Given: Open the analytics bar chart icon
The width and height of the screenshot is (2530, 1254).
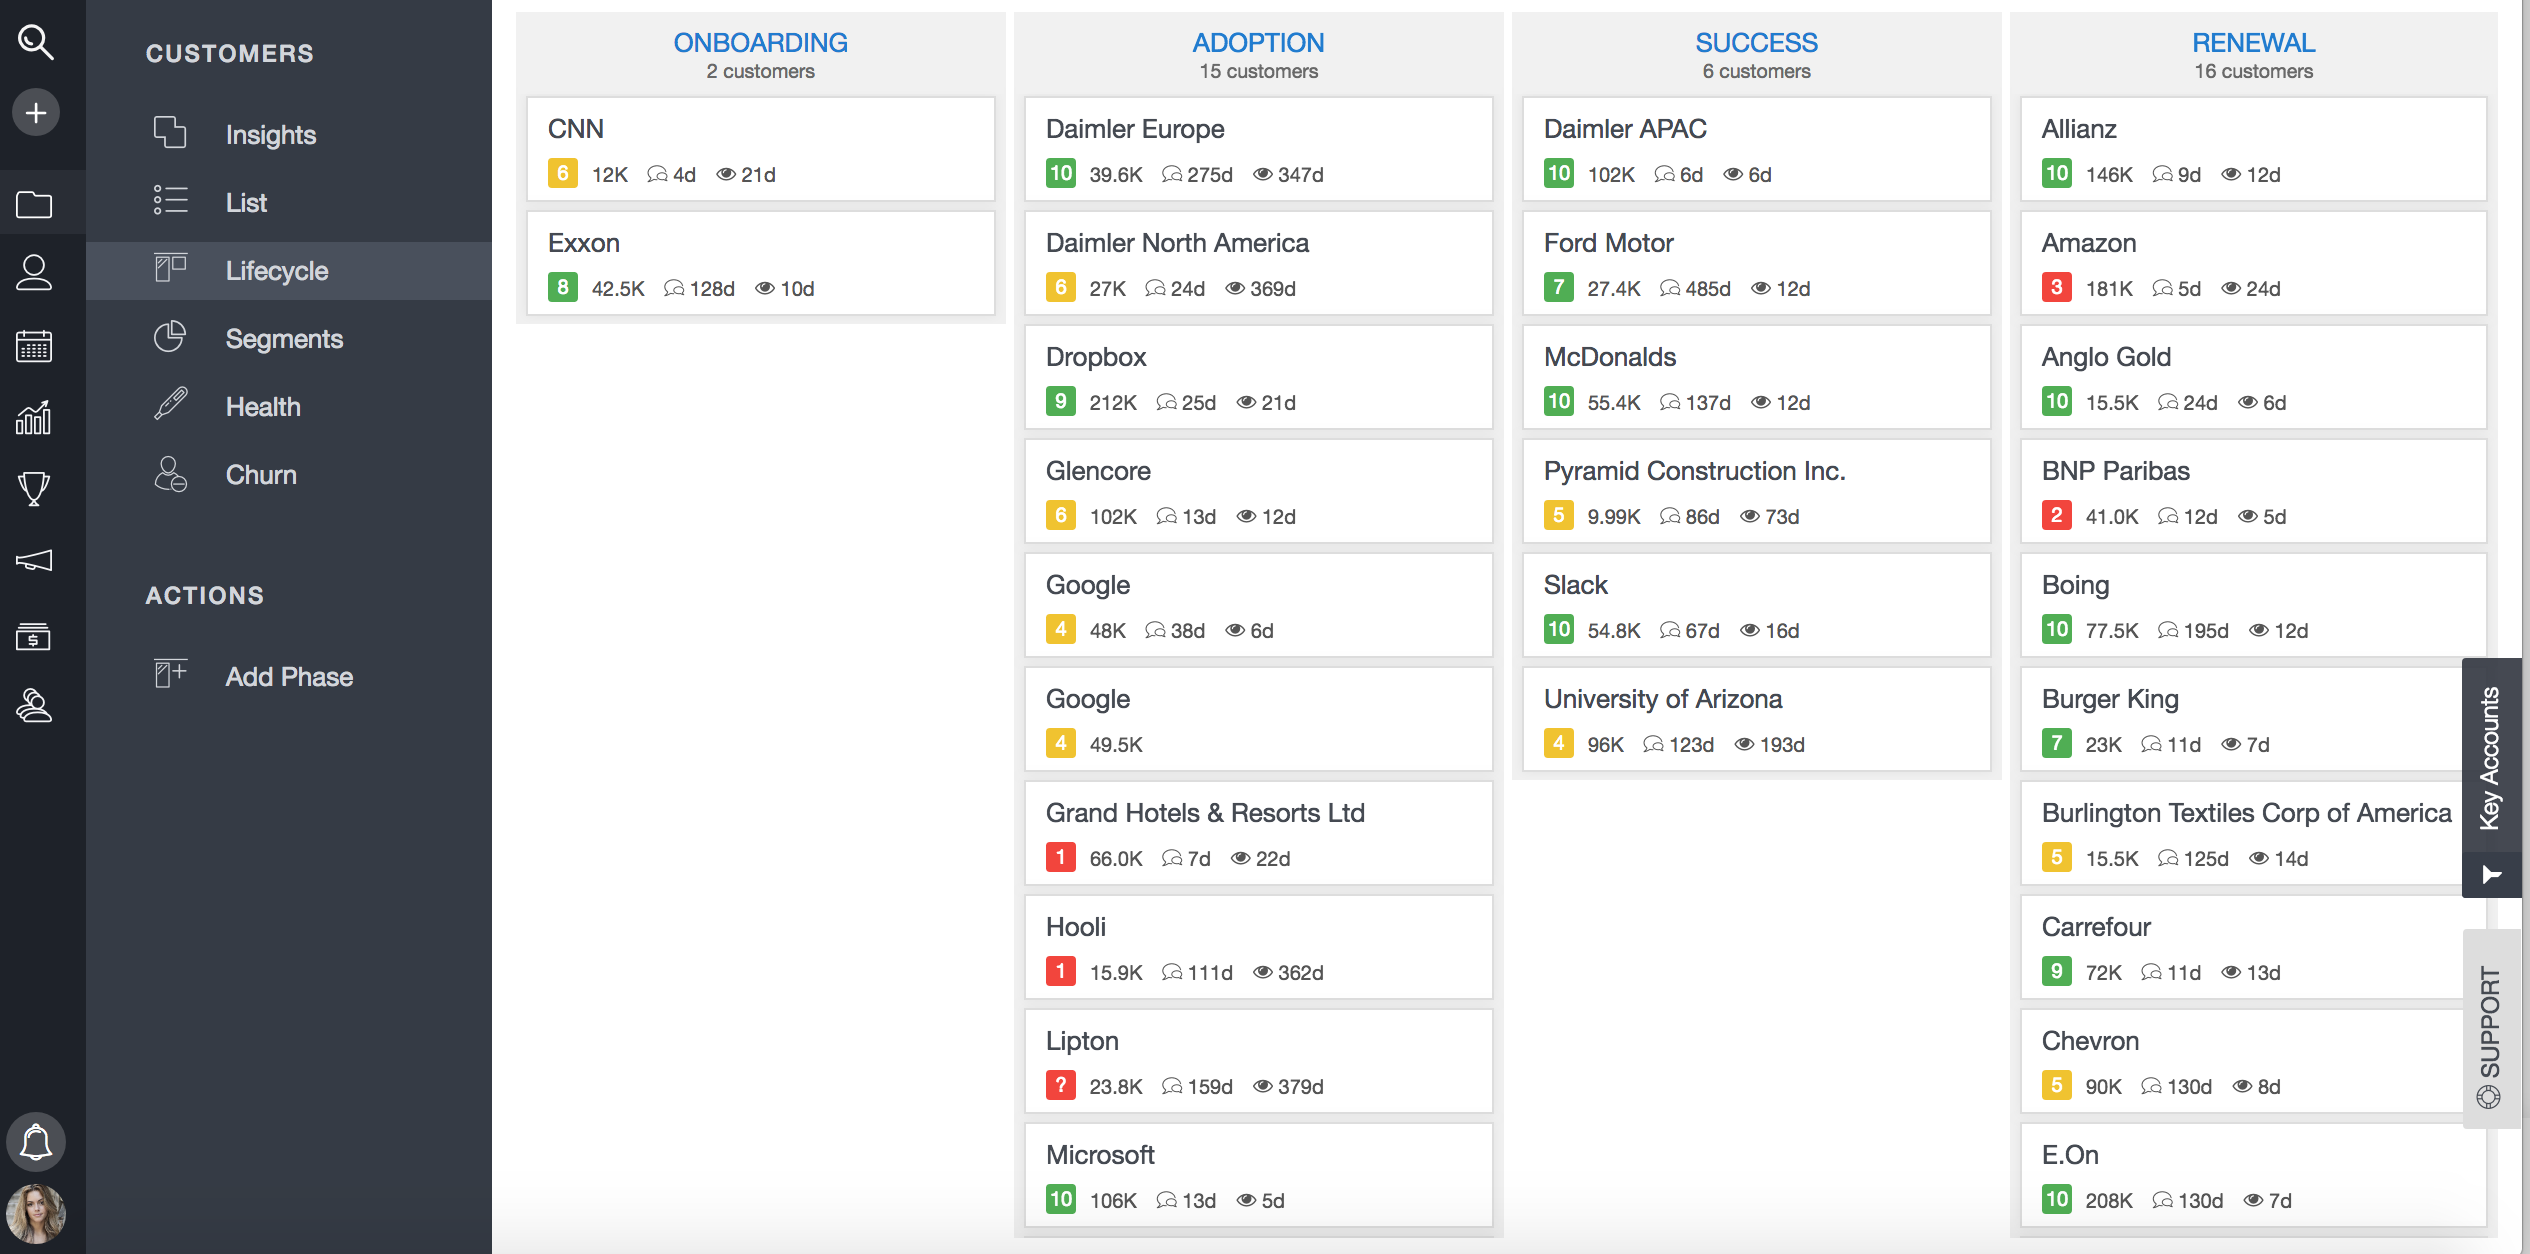Looking at the screenshot, I should click(35, 418).
